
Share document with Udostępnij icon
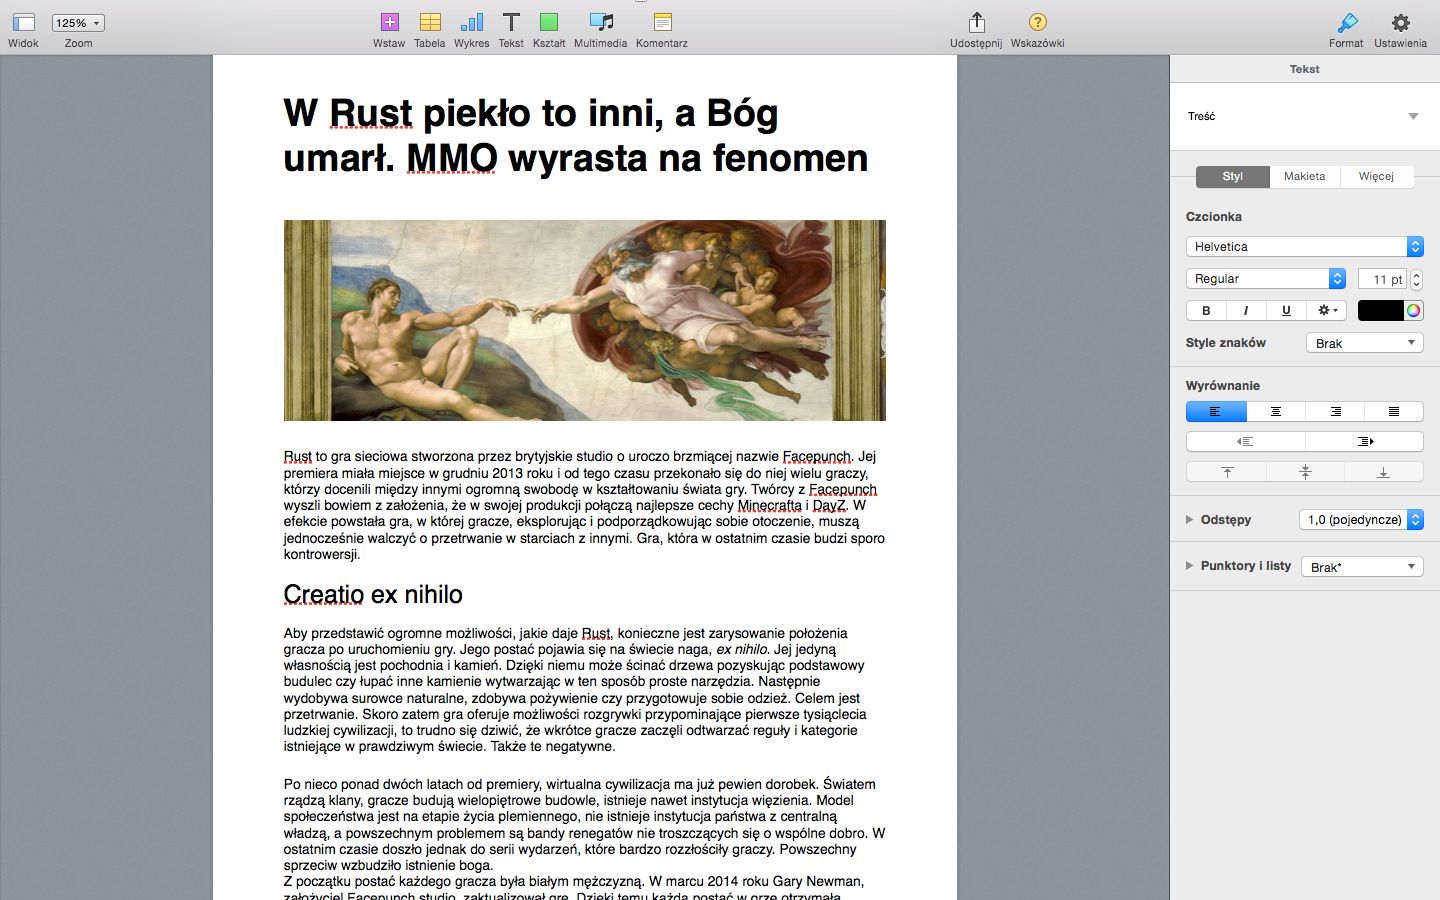point(977,22)
